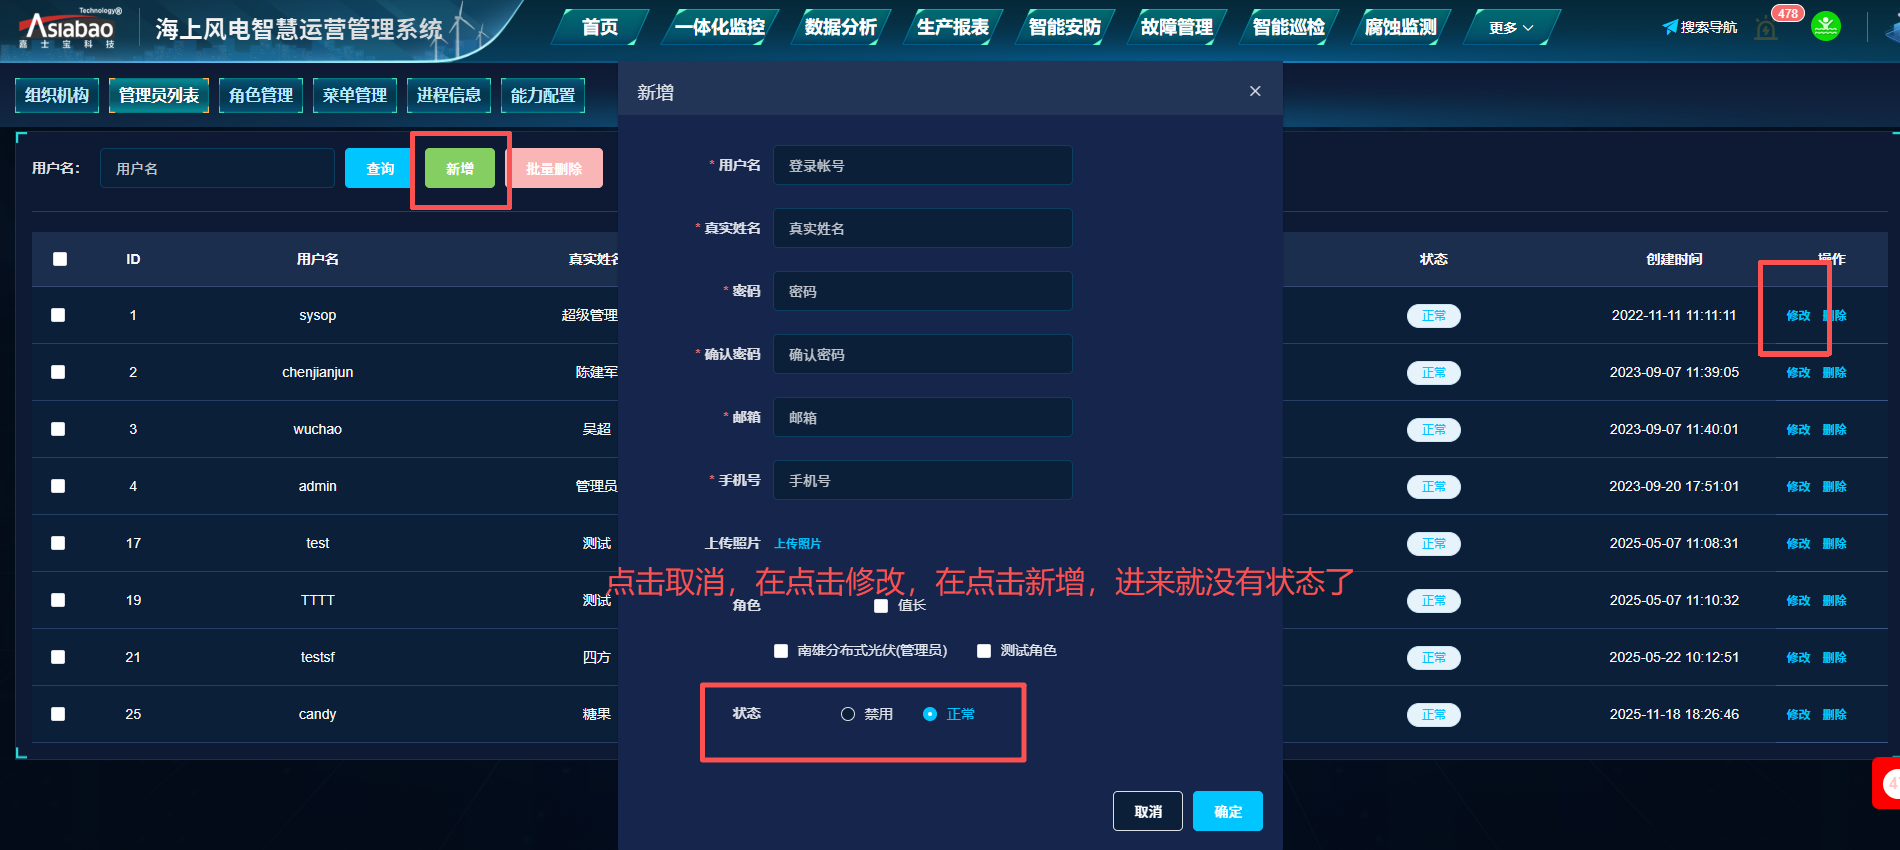The width and height of the screenshot is (1900, 850).
Task: Expand the 更多 dropdown menu
Action: click(x=1510, y=28)
